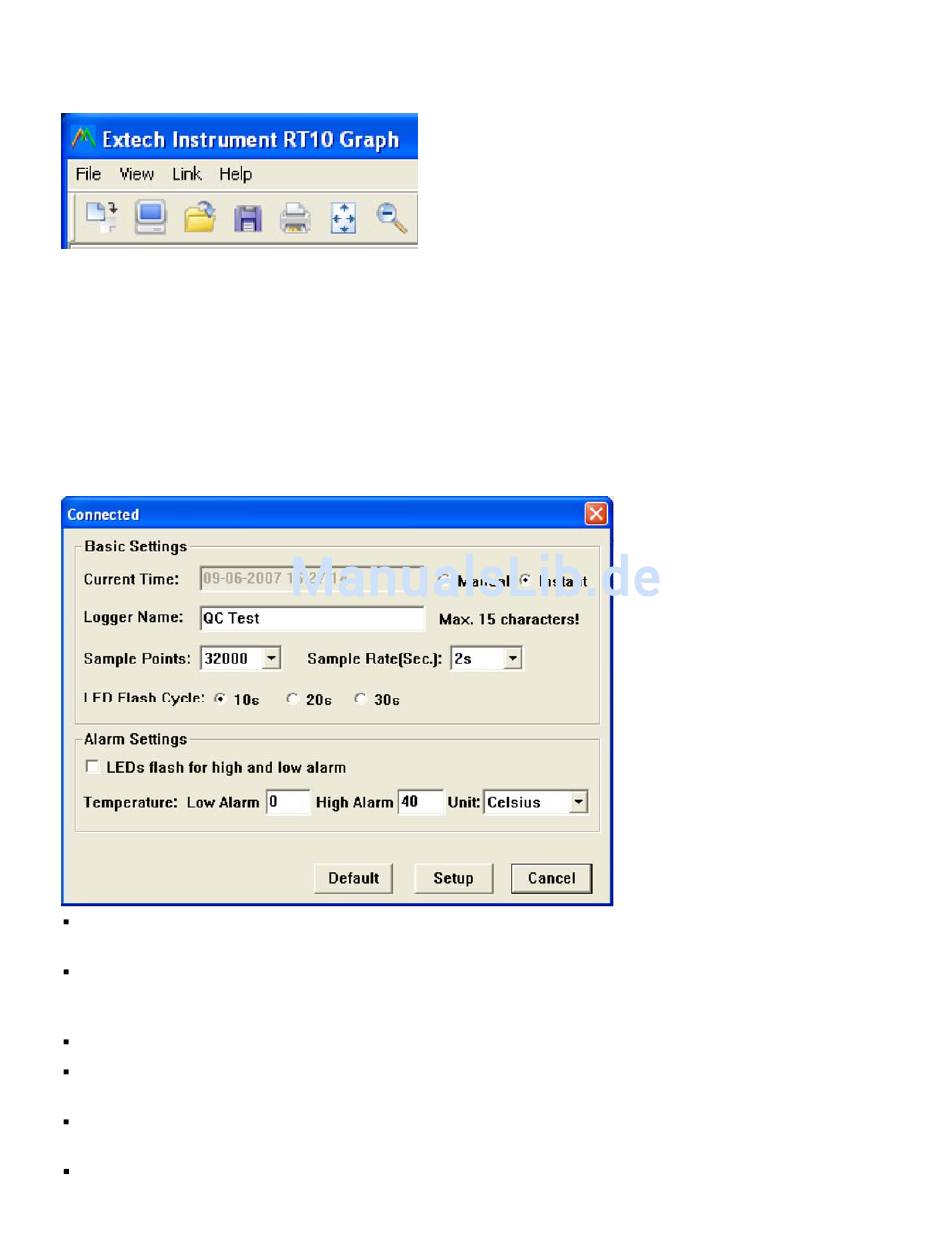Open the Sample Points dropdown
950x1260 pixels.
[271, 658]
